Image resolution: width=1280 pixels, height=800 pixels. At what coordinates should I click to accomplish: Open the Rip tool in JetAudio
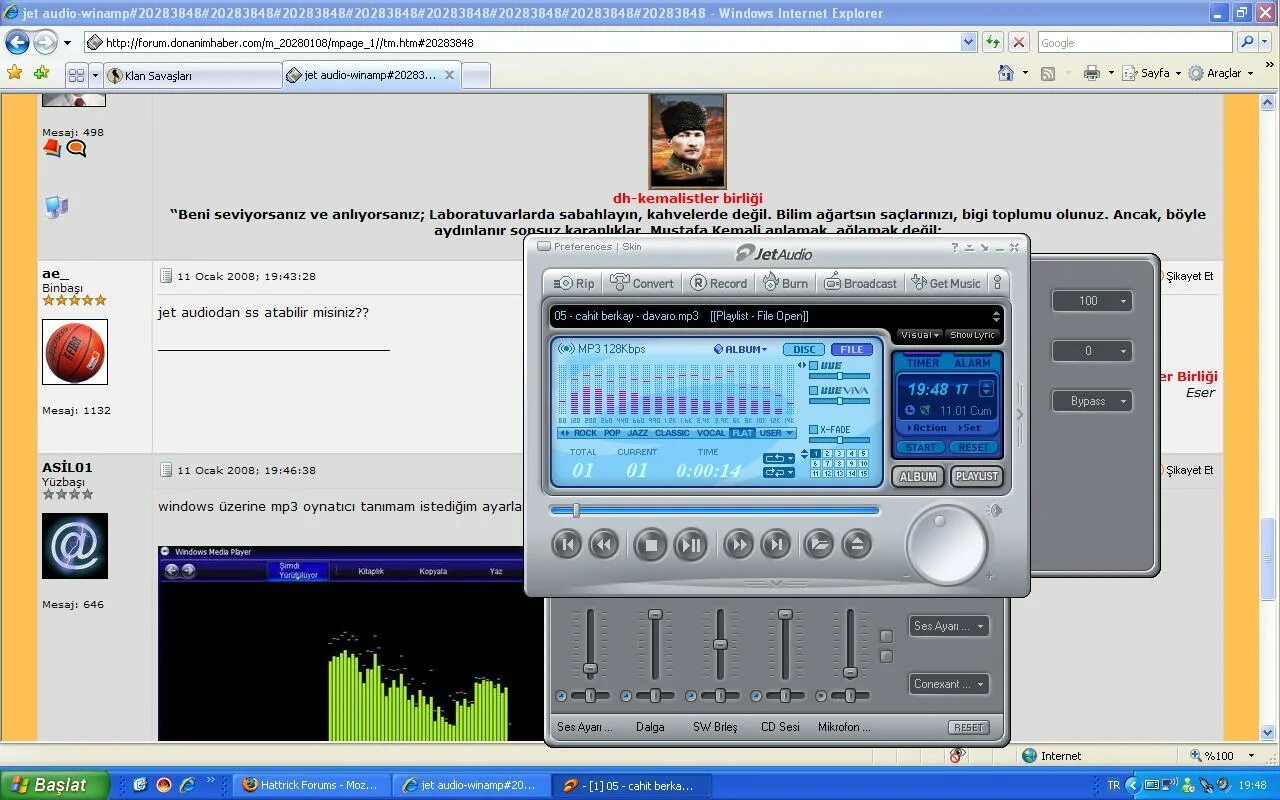pyautogui.click(x=574, y=283)
